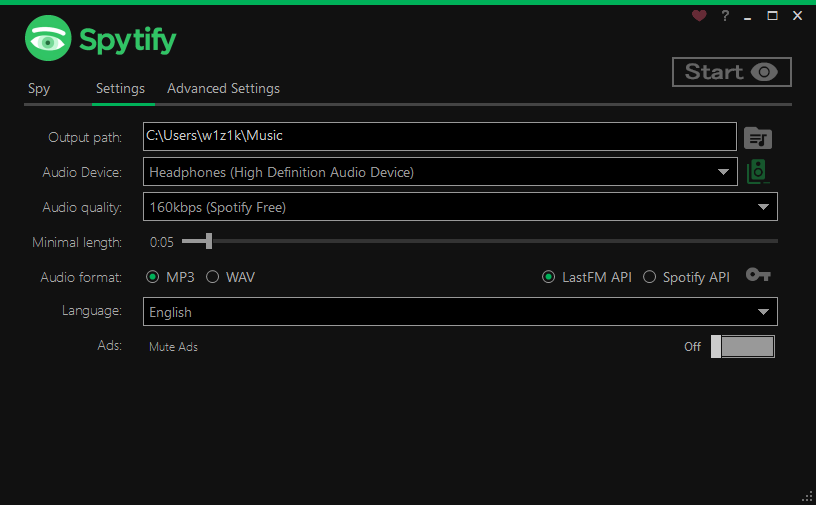The image size is (816, 505).
Task: Select WAV audio format
Action: [231, 277]
